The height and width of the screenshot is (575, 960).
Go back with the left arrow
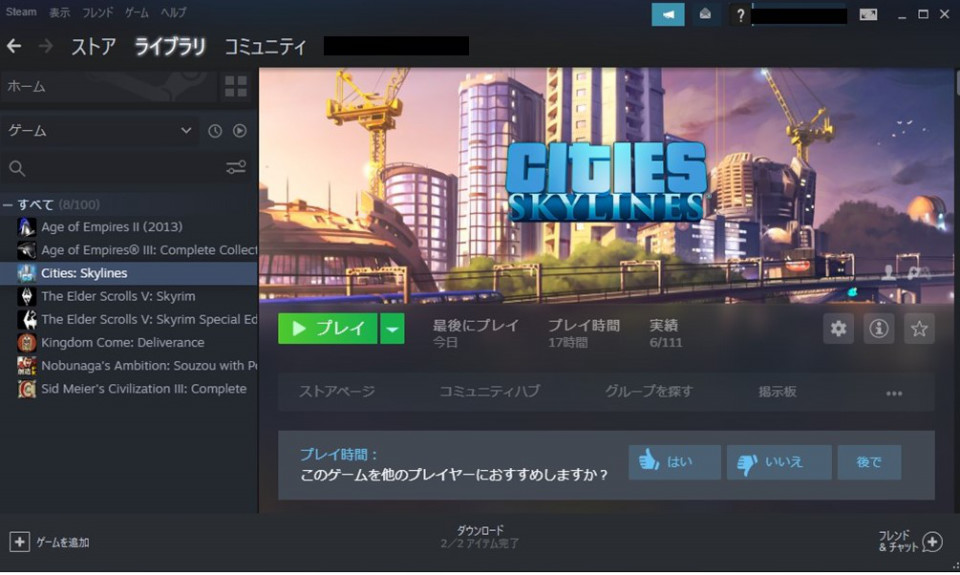coord(14,46)
